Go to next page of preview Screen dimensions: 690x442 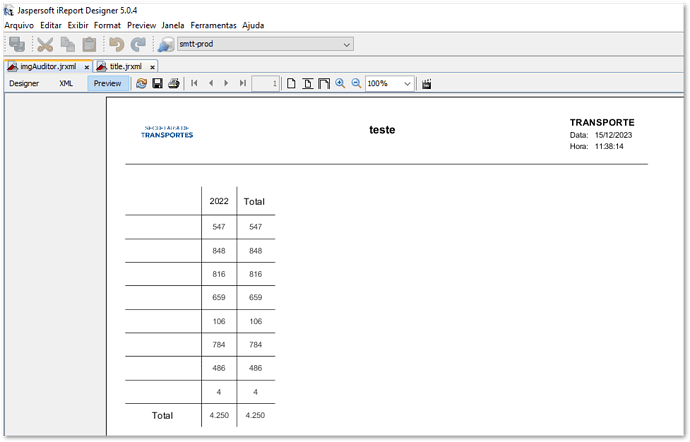(x=226, y=83)
